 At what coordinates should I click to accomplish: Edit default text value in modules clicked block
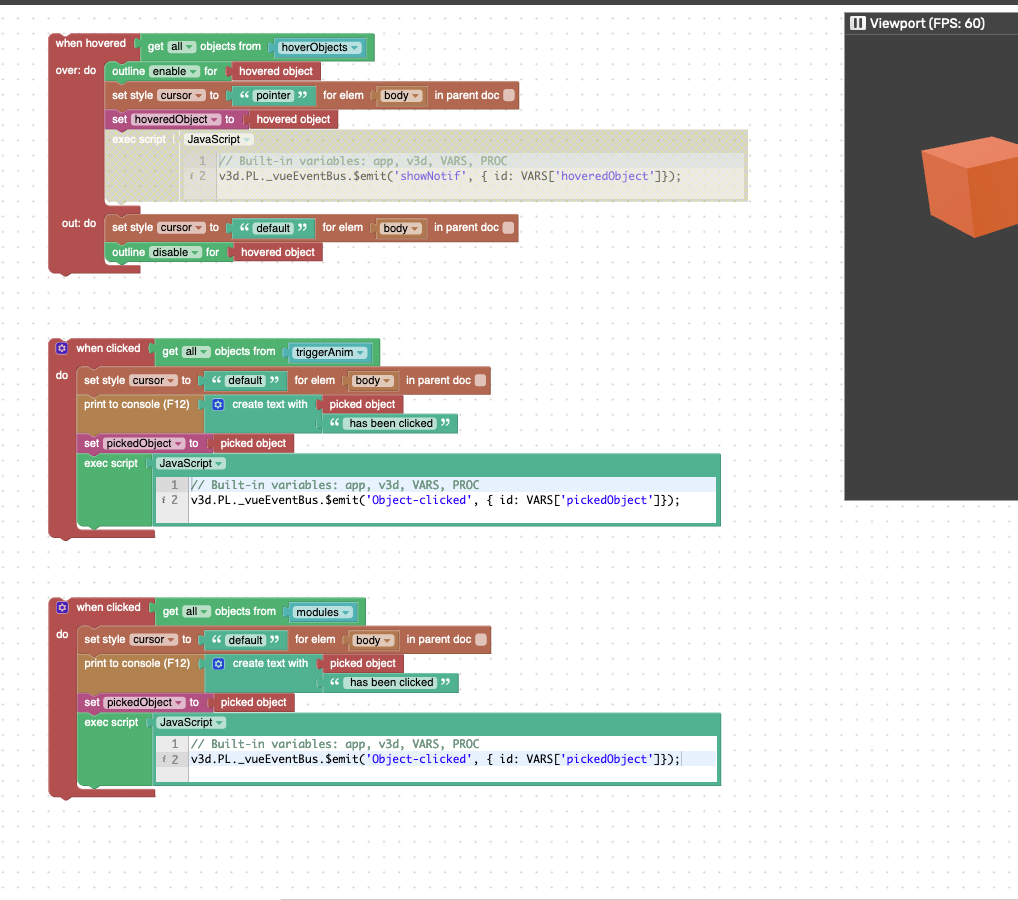[246, 640]
